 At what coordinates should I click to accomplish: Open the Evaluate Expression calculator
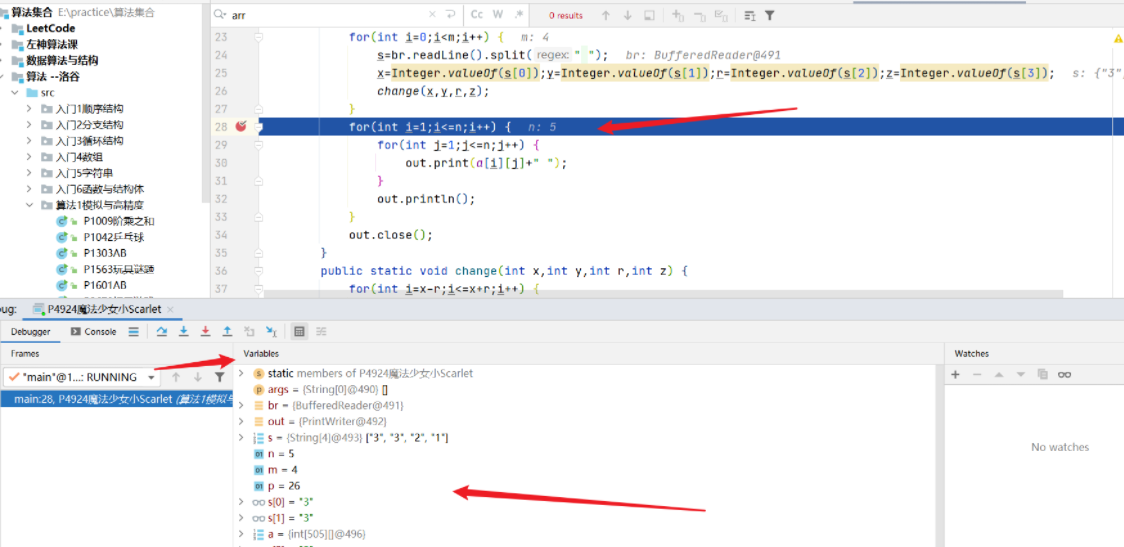click(300, 331)
